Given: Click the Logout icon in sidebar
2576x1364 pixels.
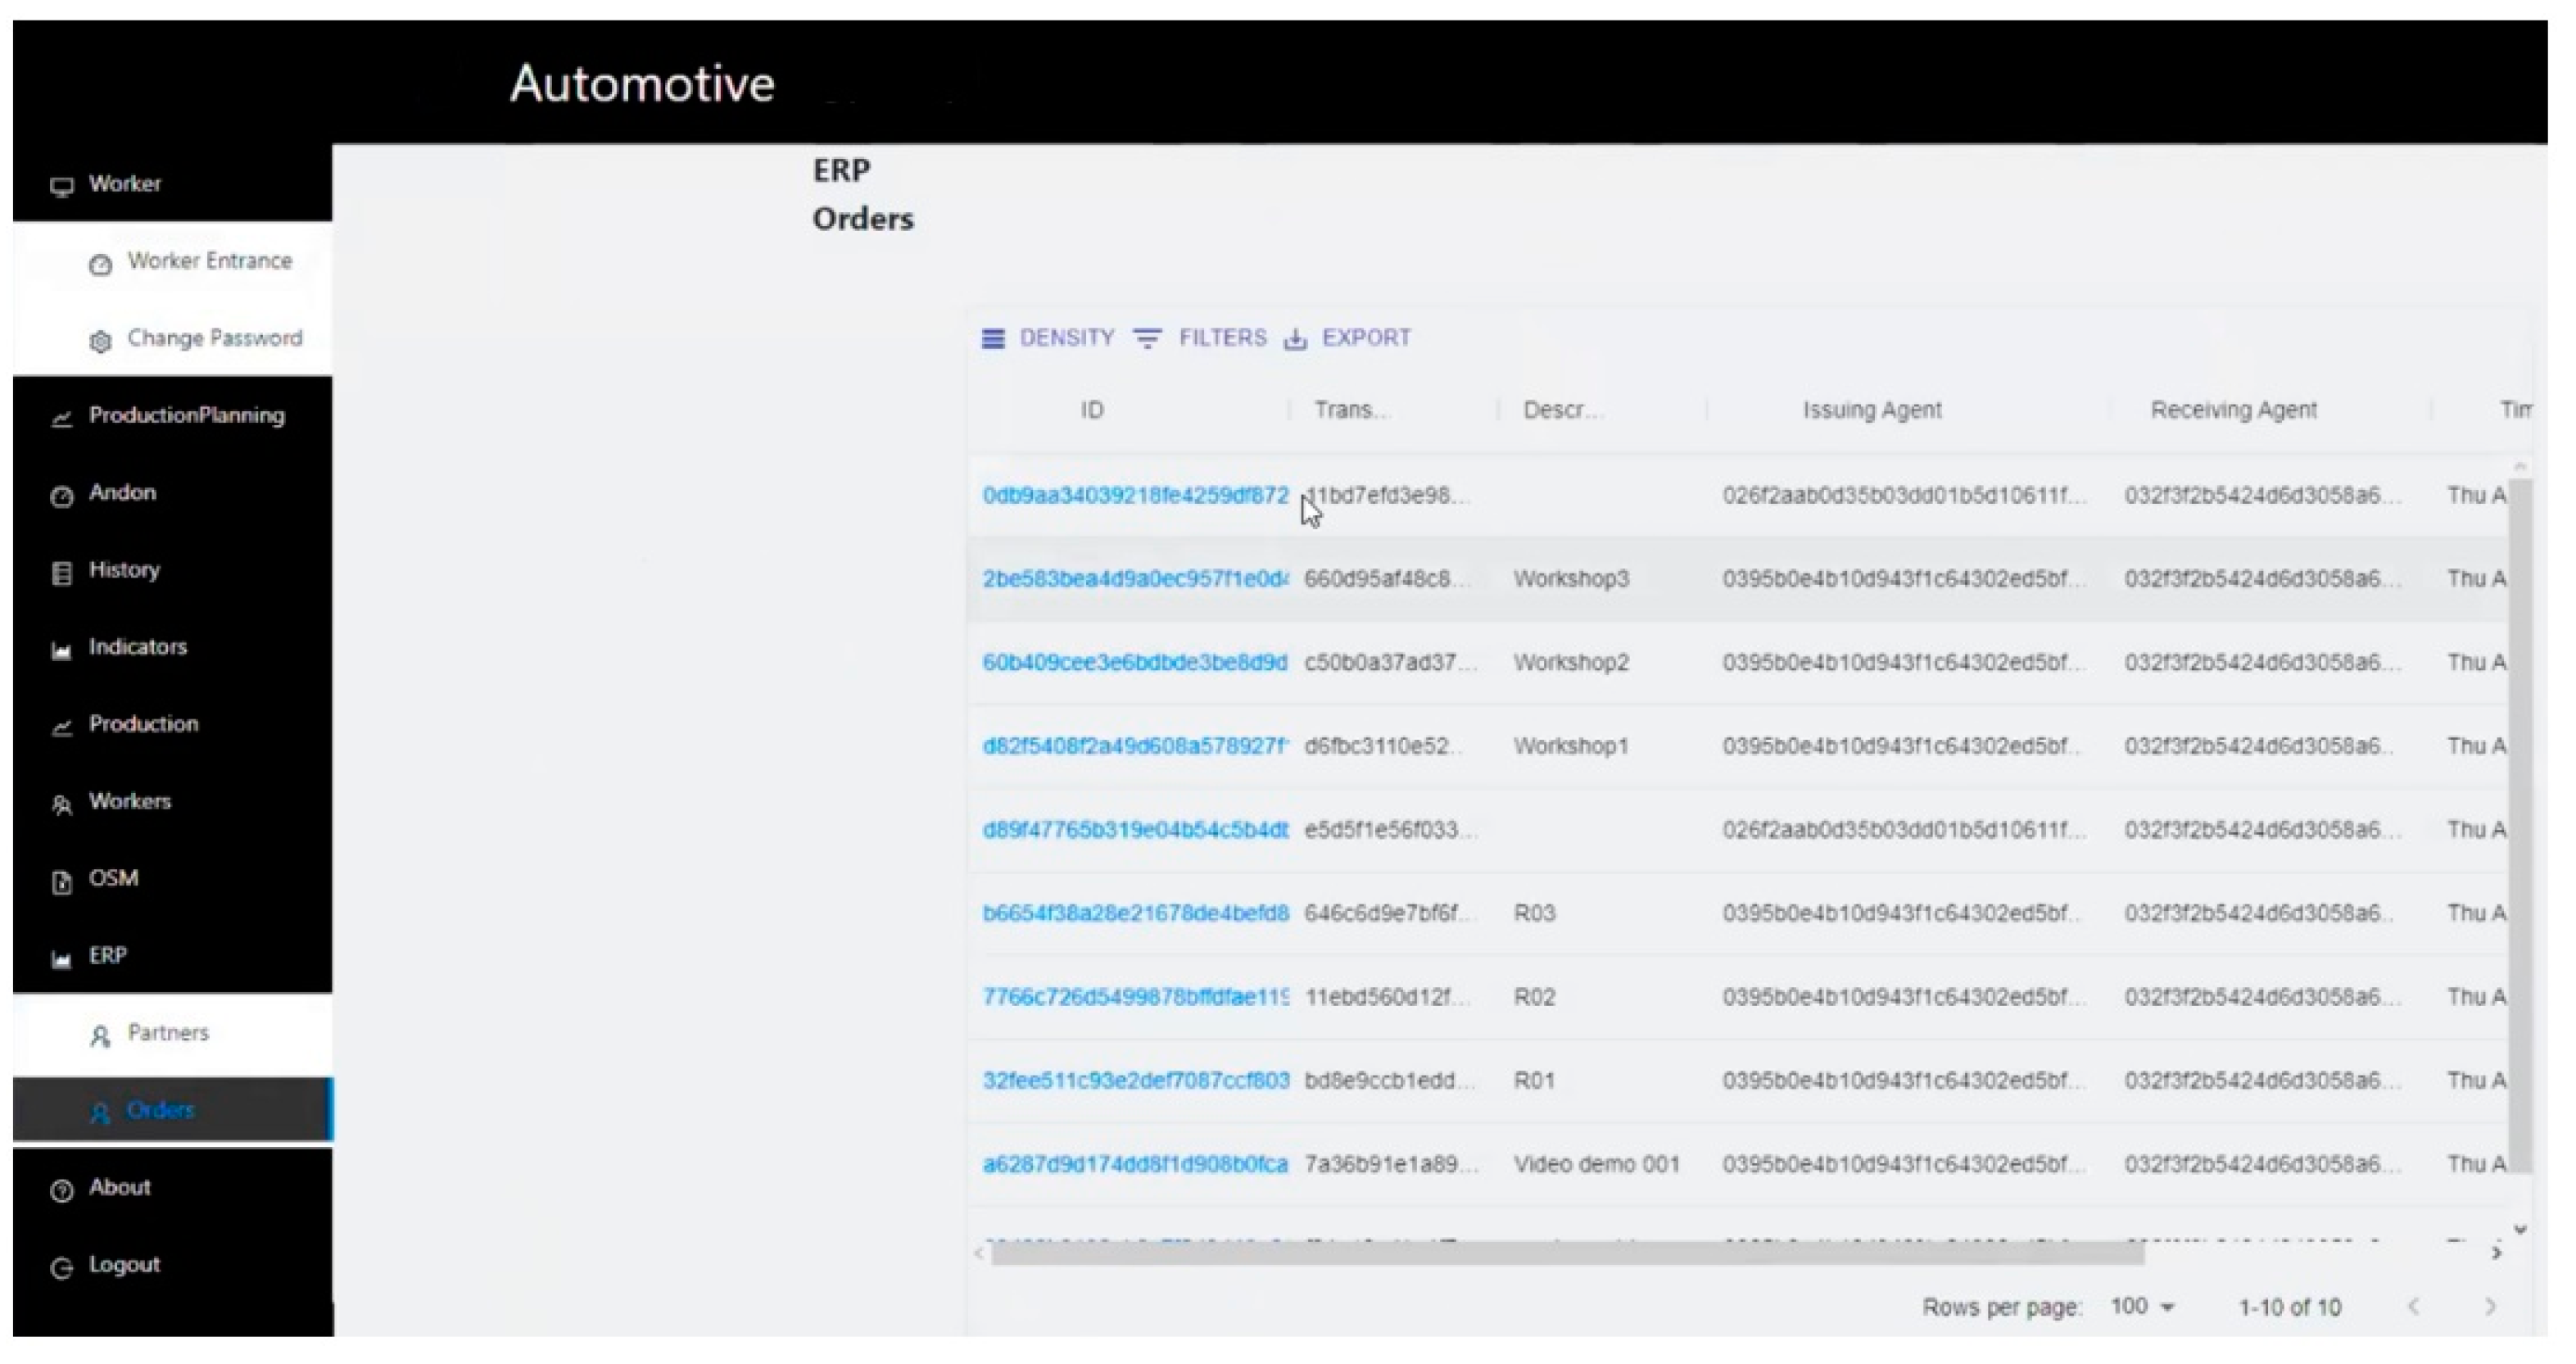Looking at the screenshot, I should [62, 1268].
